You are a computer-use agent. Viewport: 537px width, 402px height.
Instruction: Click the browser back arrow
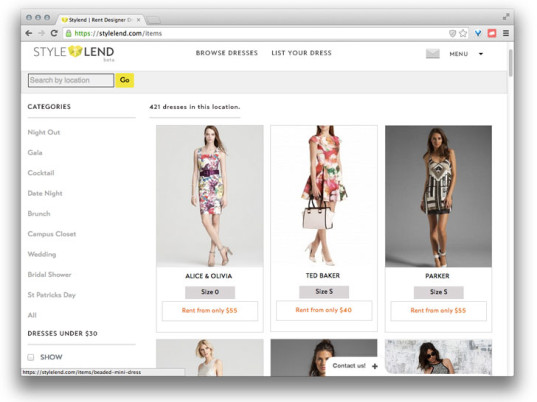pos(29,33)
